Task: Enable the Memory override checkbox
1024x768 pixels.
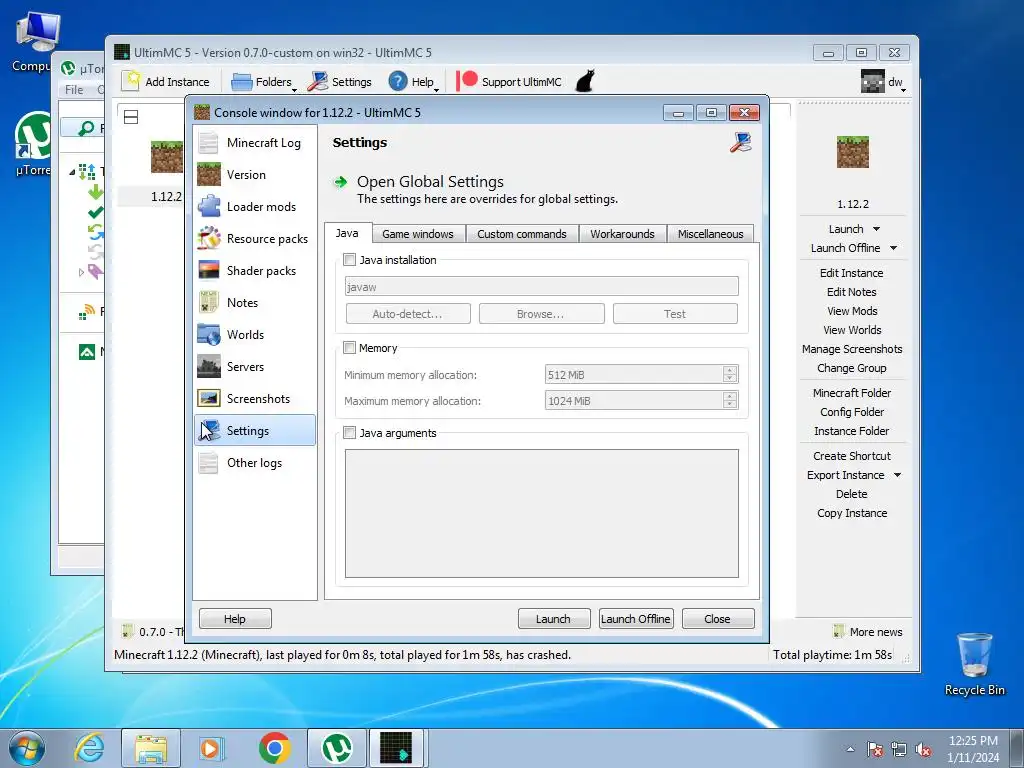Action: pyautogui.click(x=350, y=348)
